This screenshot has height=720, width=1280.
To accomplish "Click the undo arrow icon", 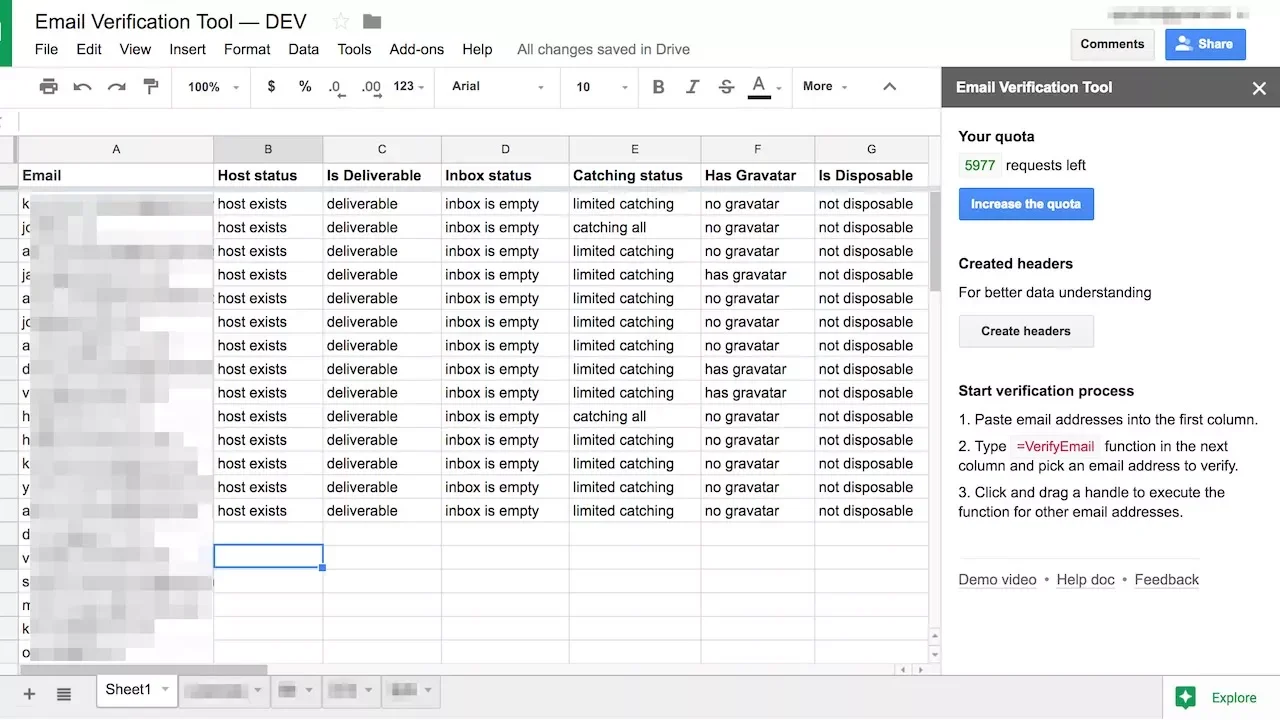I will [x=82, y=87].
